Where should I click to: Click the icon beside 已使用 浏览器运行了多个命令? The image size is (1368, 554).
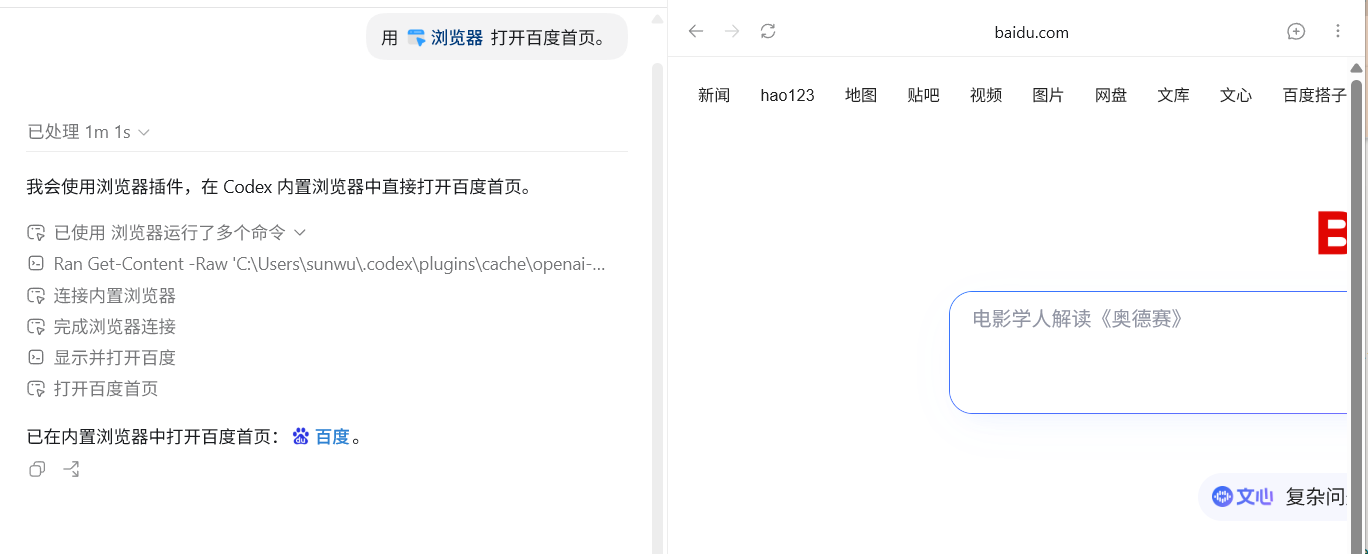pyautogui.click(x=36, y=232)
